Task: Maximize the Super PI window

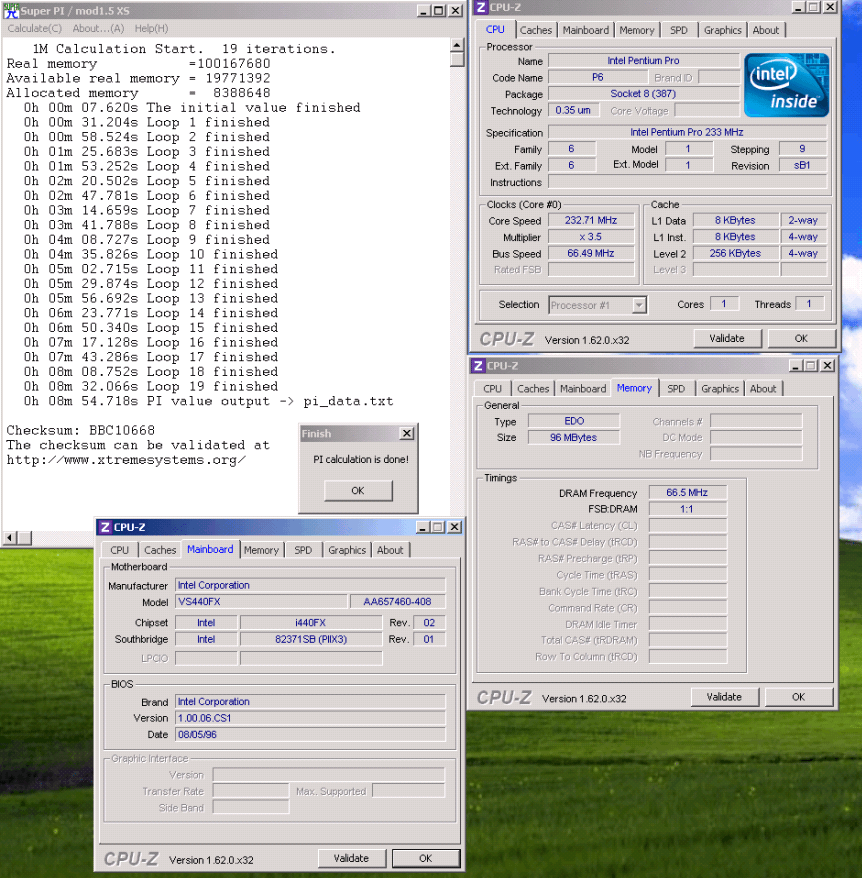Action: pyautogui.click(x=441, y=10)
